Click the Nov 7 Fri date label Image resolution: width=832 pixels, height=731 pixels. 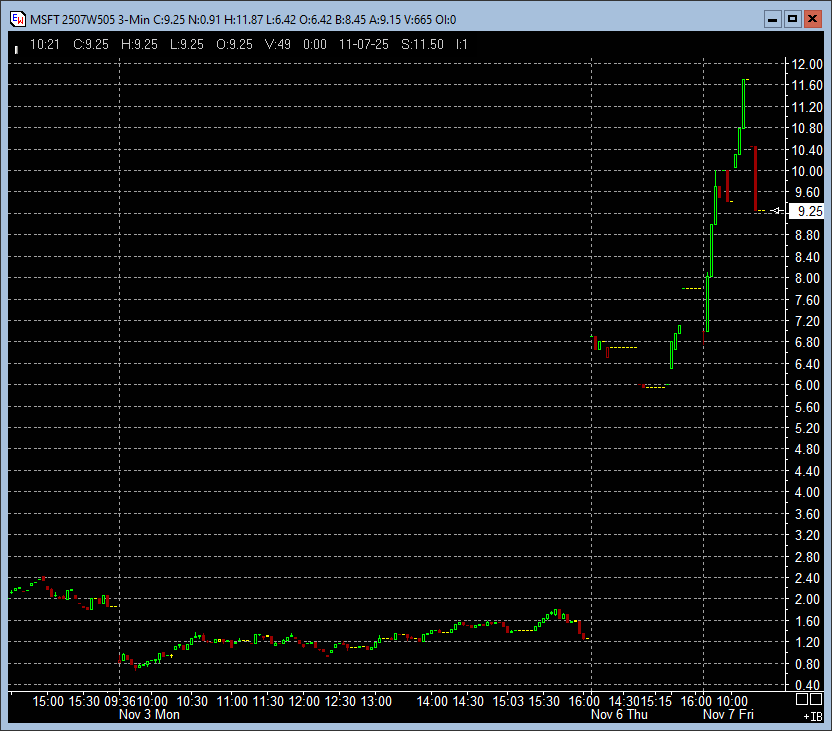tap(728, 715)
